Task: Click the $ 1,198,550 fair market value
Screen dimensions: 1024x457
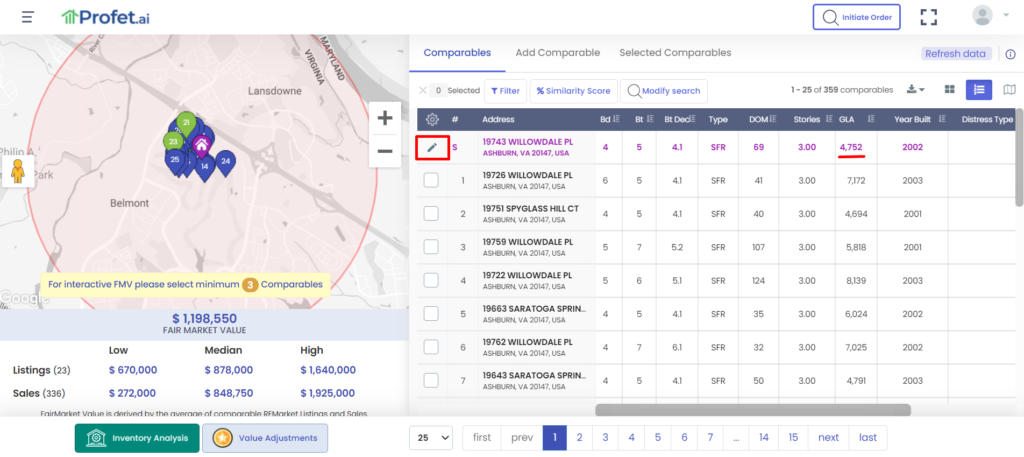Action: pyautogui.click(x=204, y=319)
